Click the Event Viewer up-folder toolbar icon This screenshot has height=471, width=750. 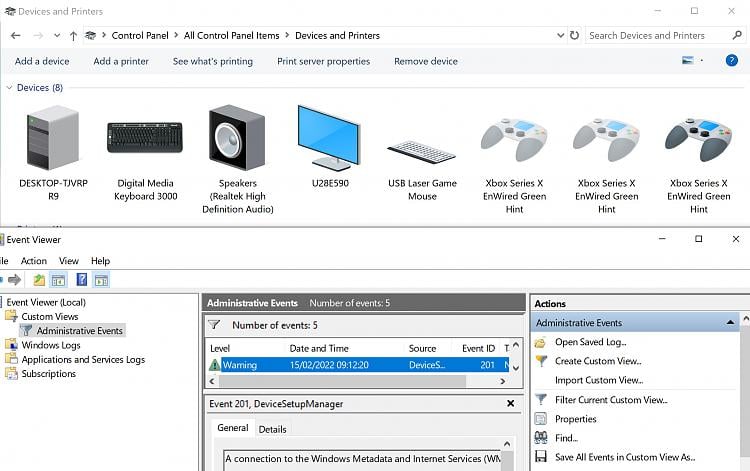click(39, 280)
